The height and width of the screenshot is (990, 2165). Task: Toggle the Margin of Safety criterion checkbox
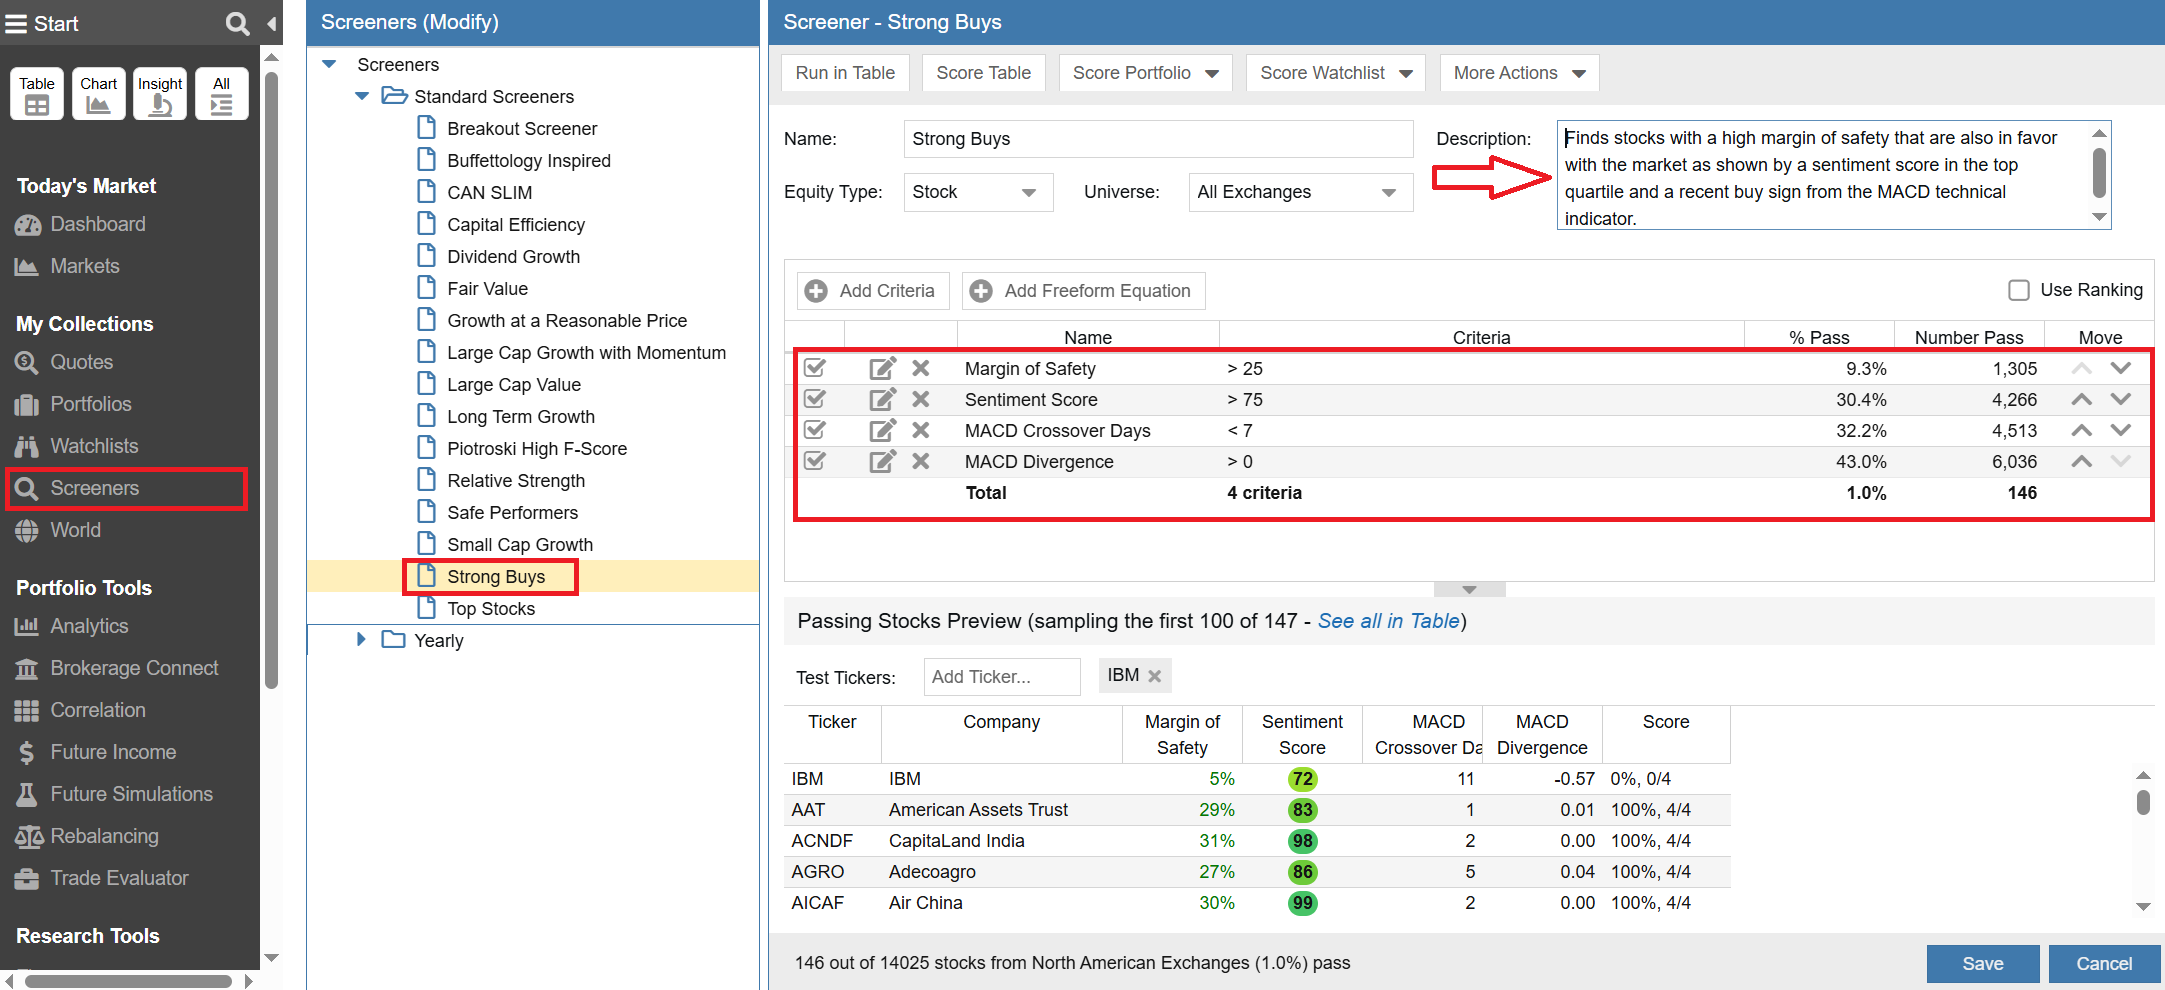coord(816,369)
